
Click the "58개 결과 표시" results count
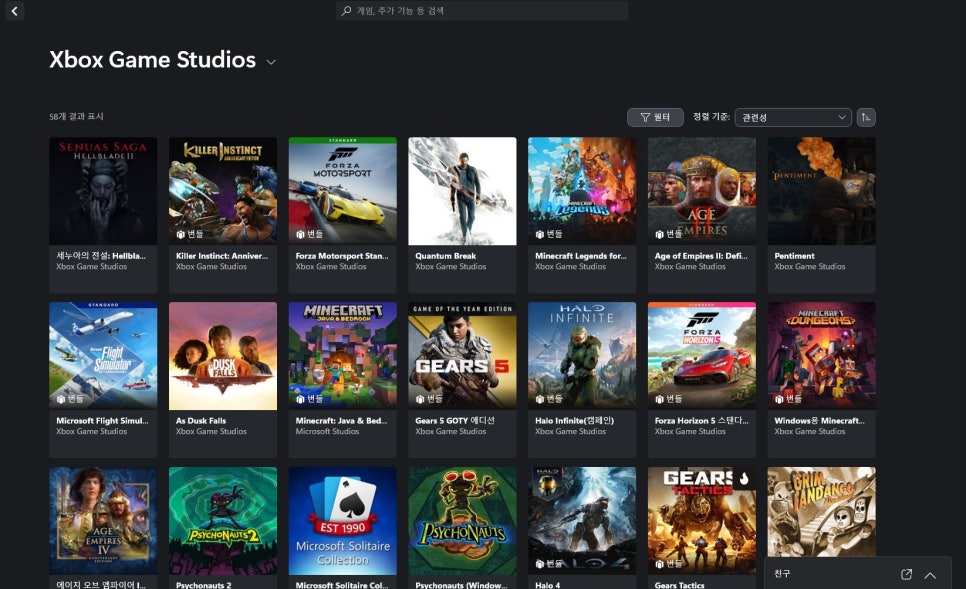(76, 116)
